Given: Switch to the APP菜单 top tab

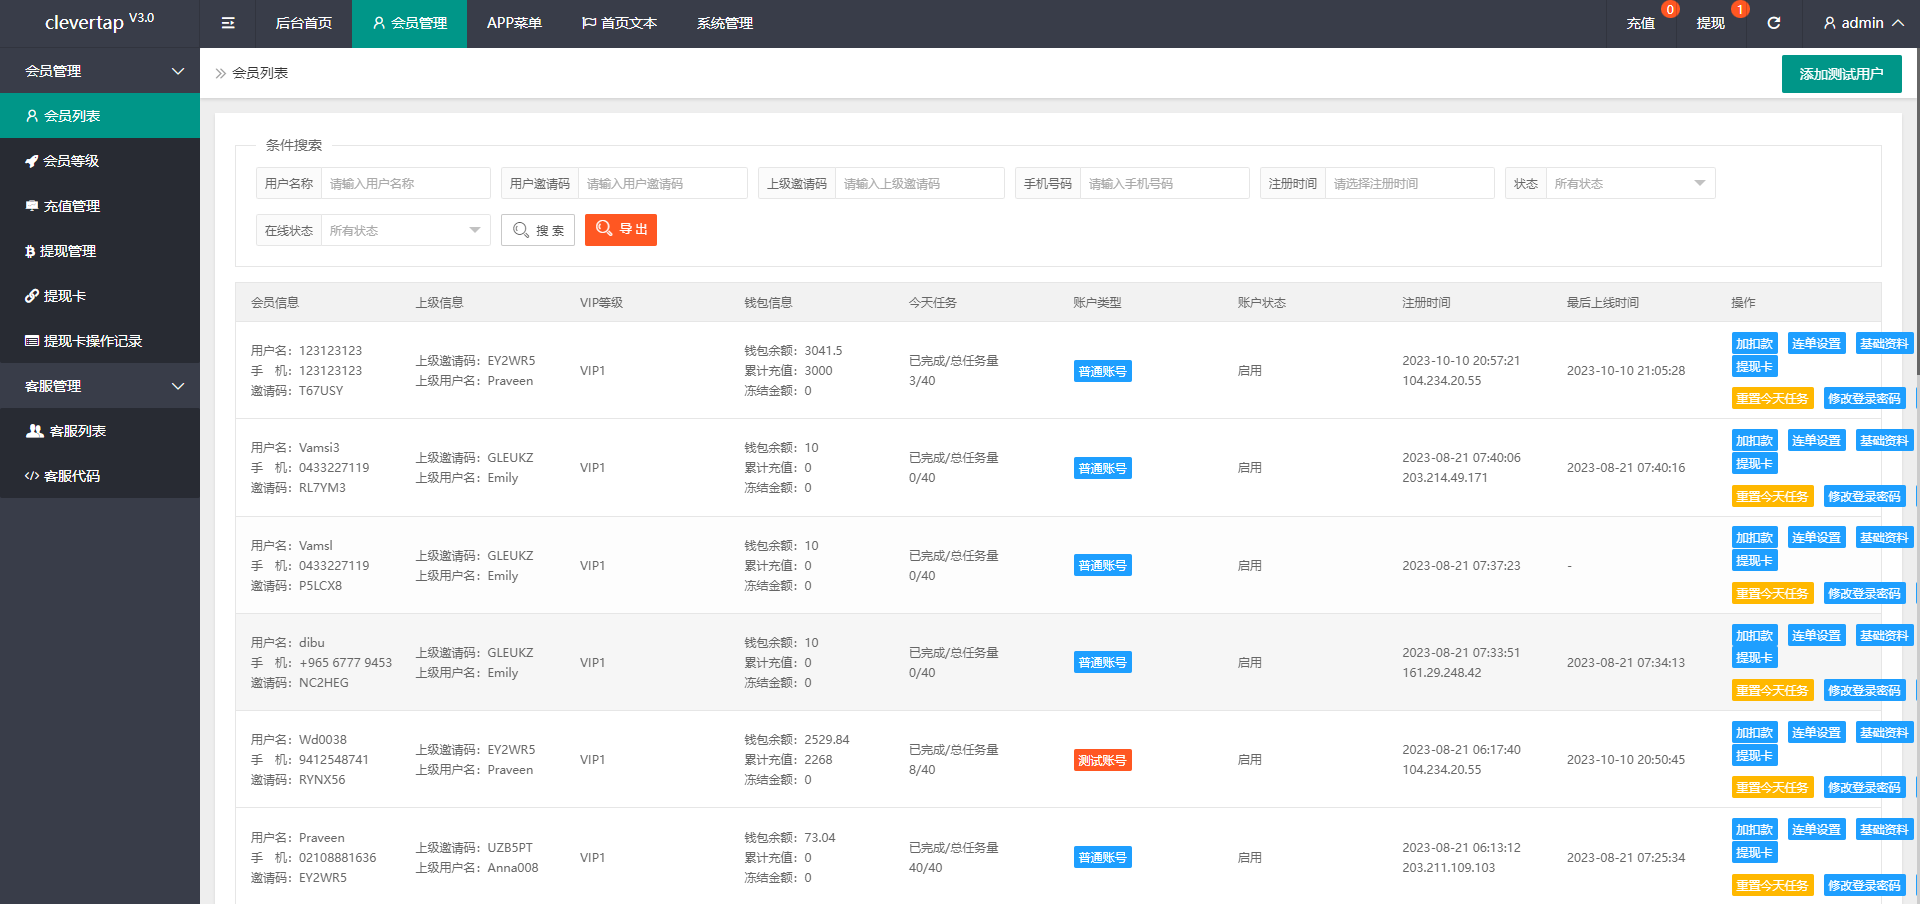Looking at the screenshot, I should [514, 23].
